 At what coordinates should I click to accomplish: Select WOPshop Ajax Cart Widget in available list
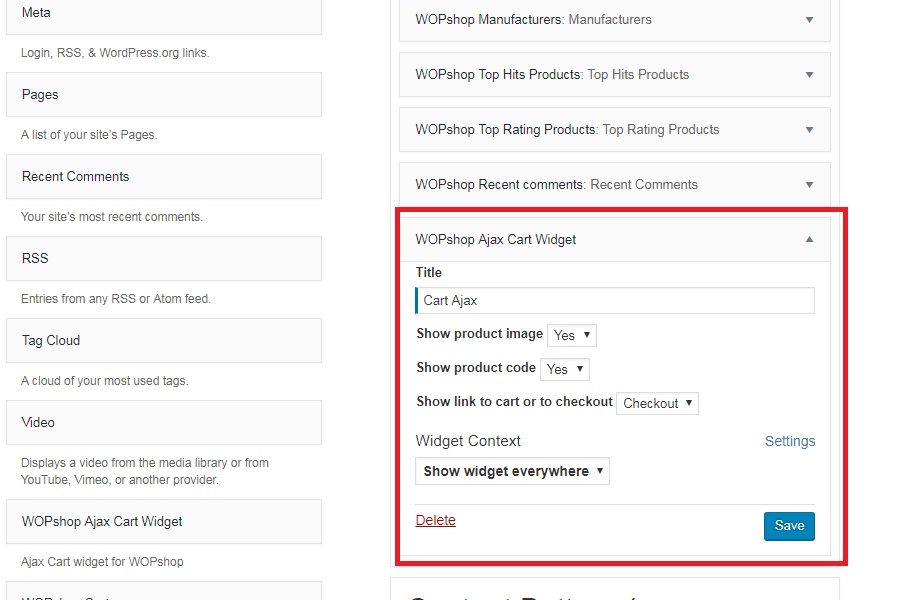pyautogui.click(x=163, y=522)
